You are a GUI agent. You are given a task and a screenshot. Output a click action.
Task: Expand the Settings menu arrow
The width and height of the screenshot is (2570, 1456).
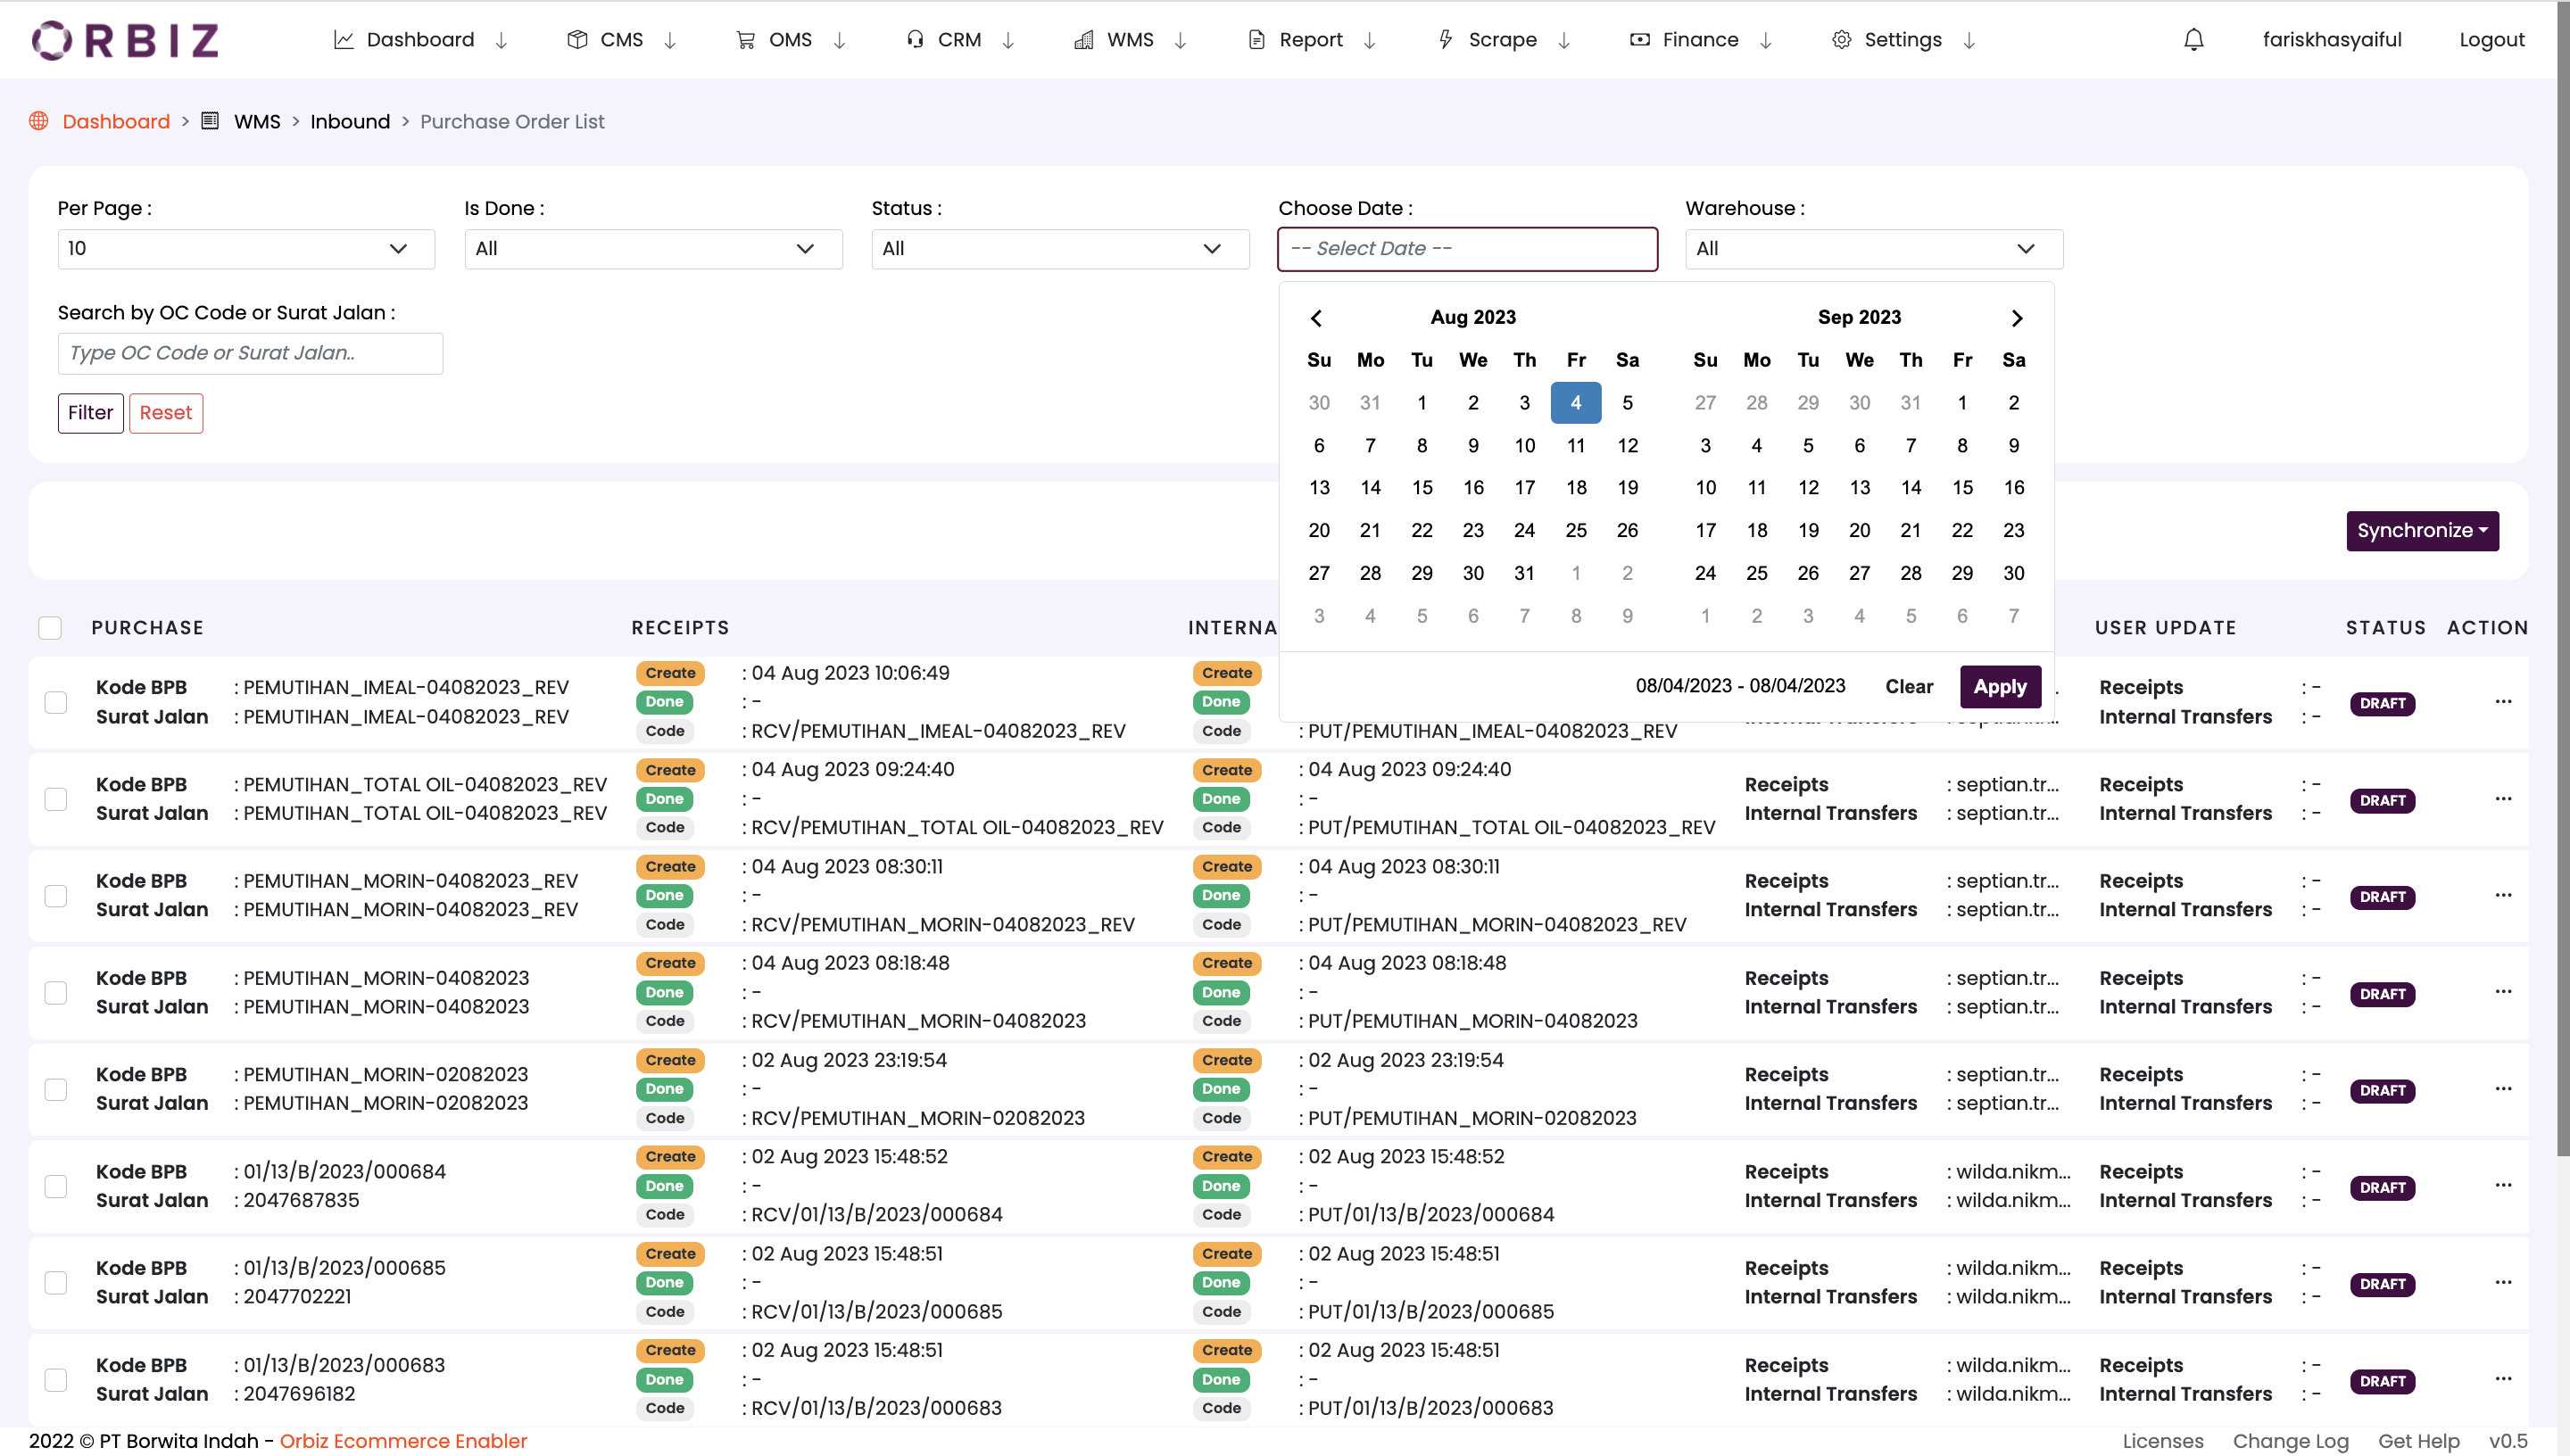pyautogui.click(x=1969, y=40)
